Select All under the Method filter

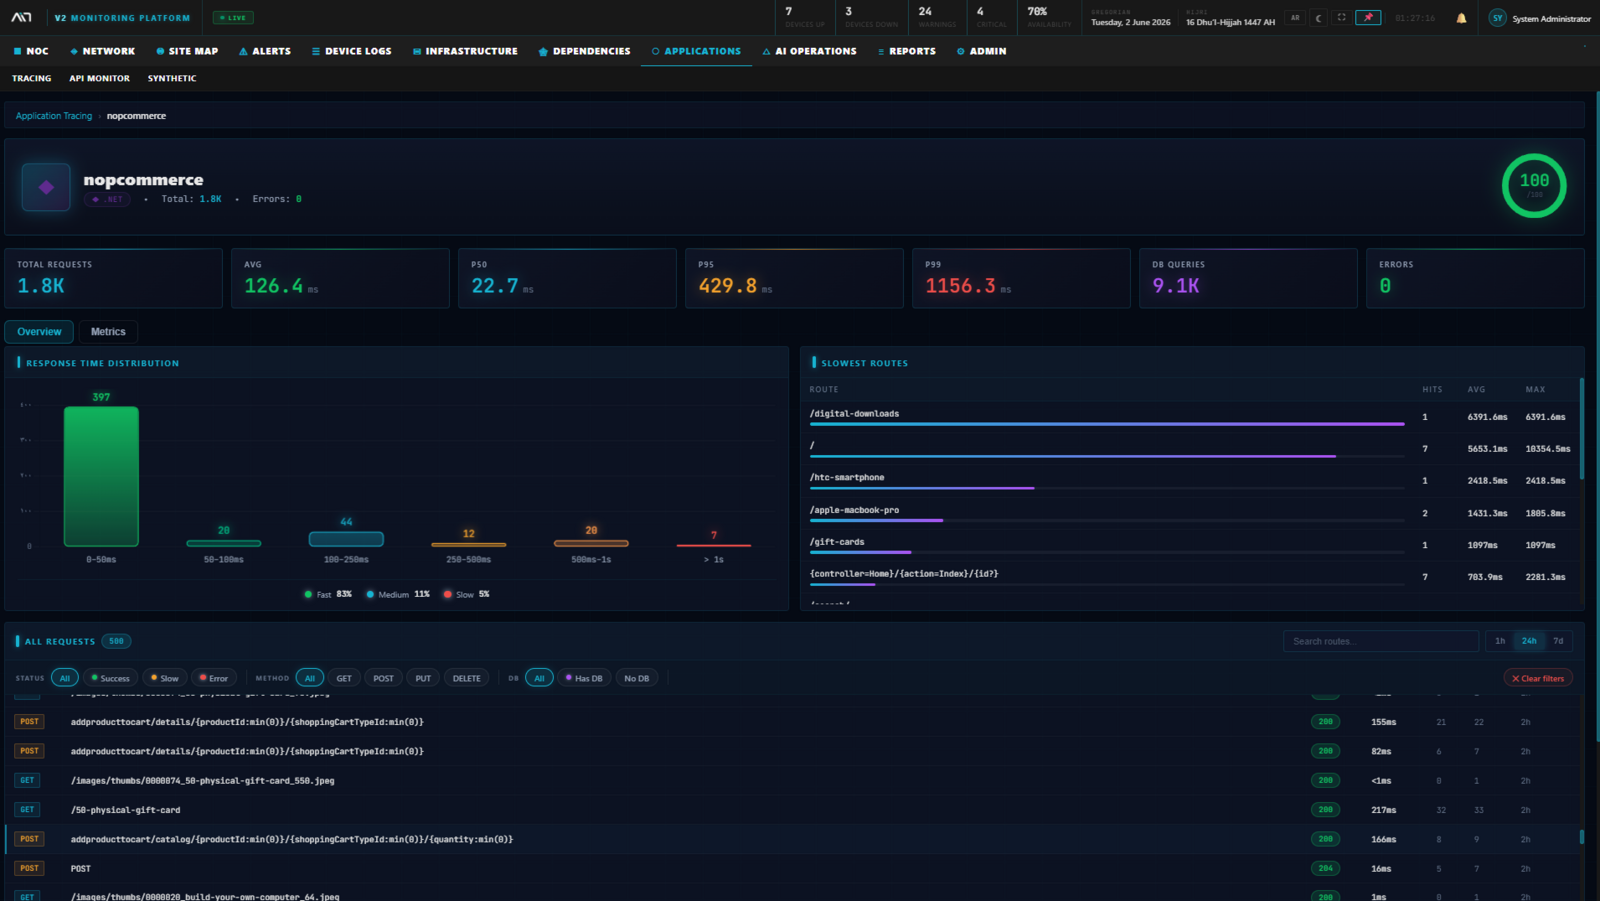[x=310, y=678]
